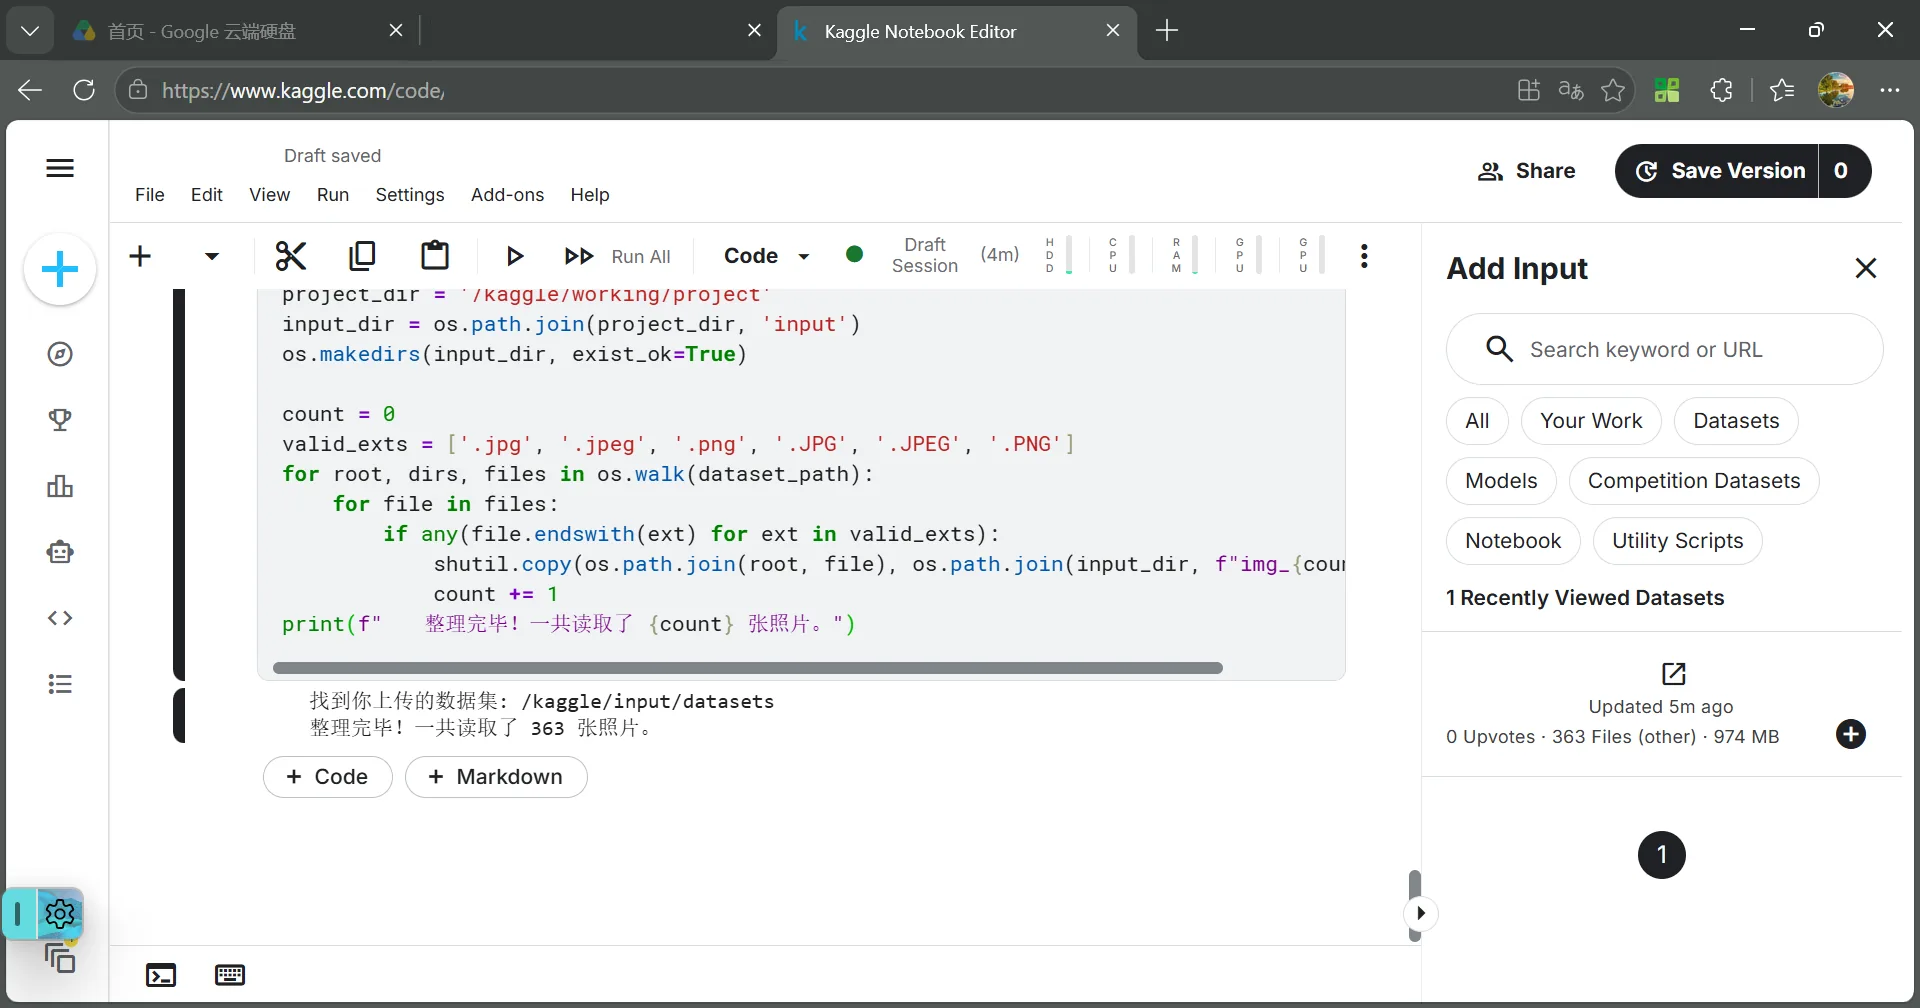Open browser extensions puzzle icon
Screen dimensions: 1920x1008
1721,91
